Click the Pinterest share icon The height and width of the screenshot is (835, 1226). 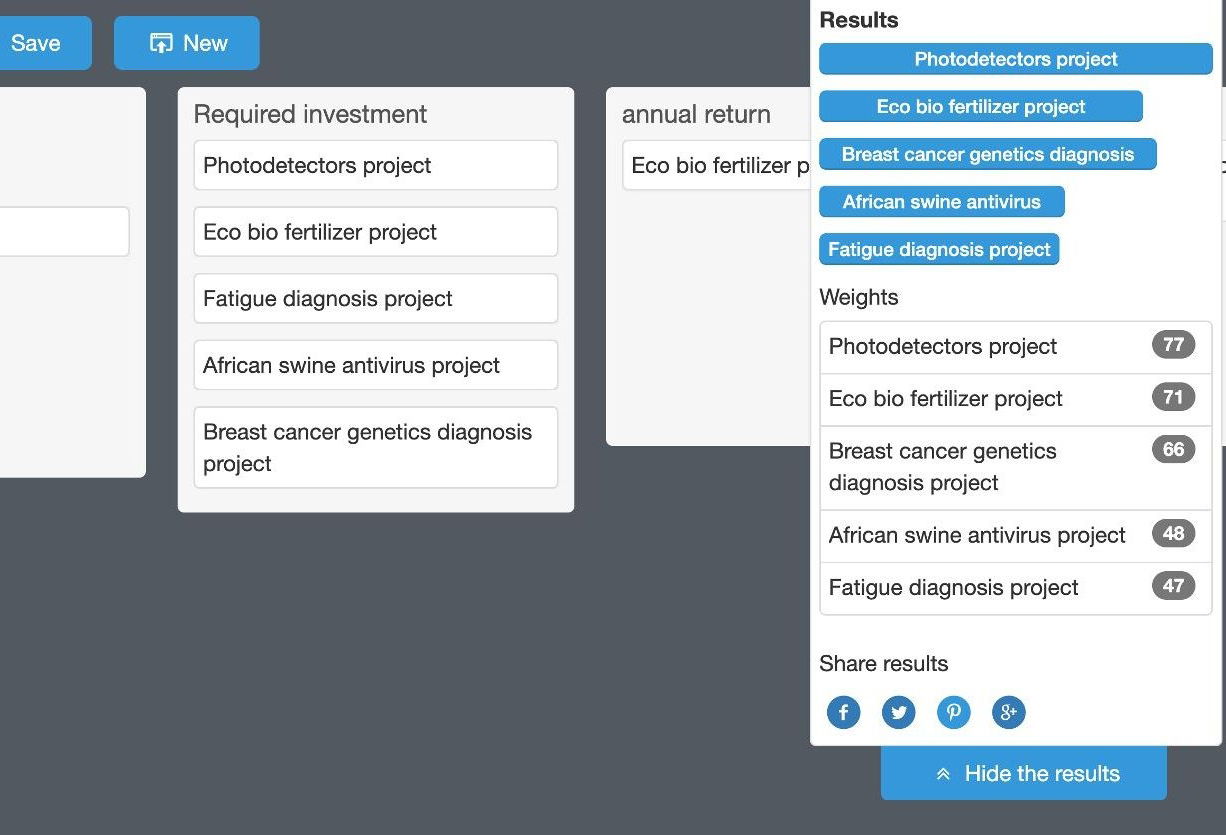pyautogui.click(x=953, y=712)
